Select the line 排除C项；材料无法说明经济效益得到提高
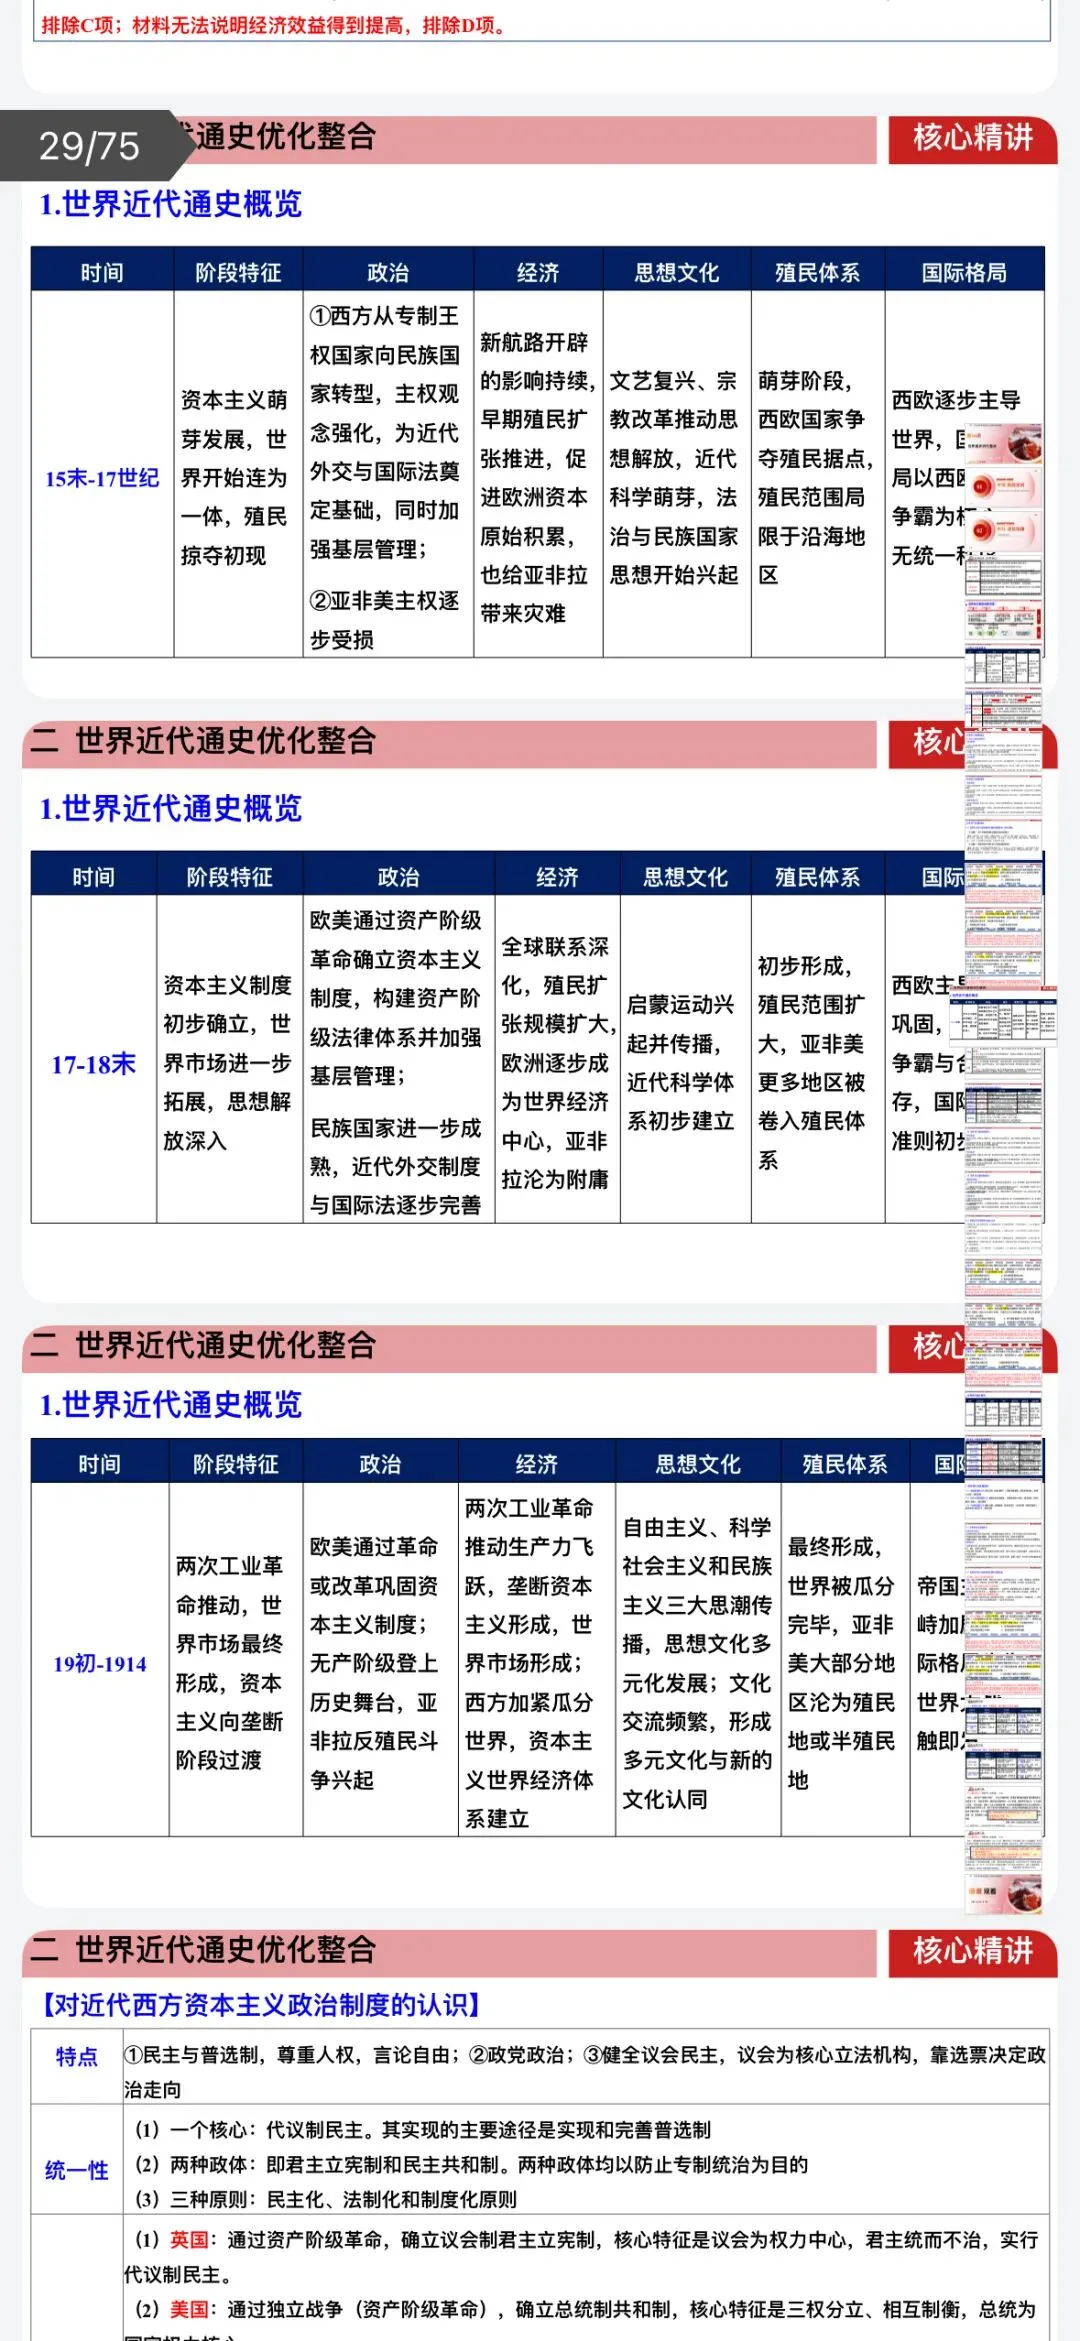This screenshot has width=1080, height=2341. point(273,25)
